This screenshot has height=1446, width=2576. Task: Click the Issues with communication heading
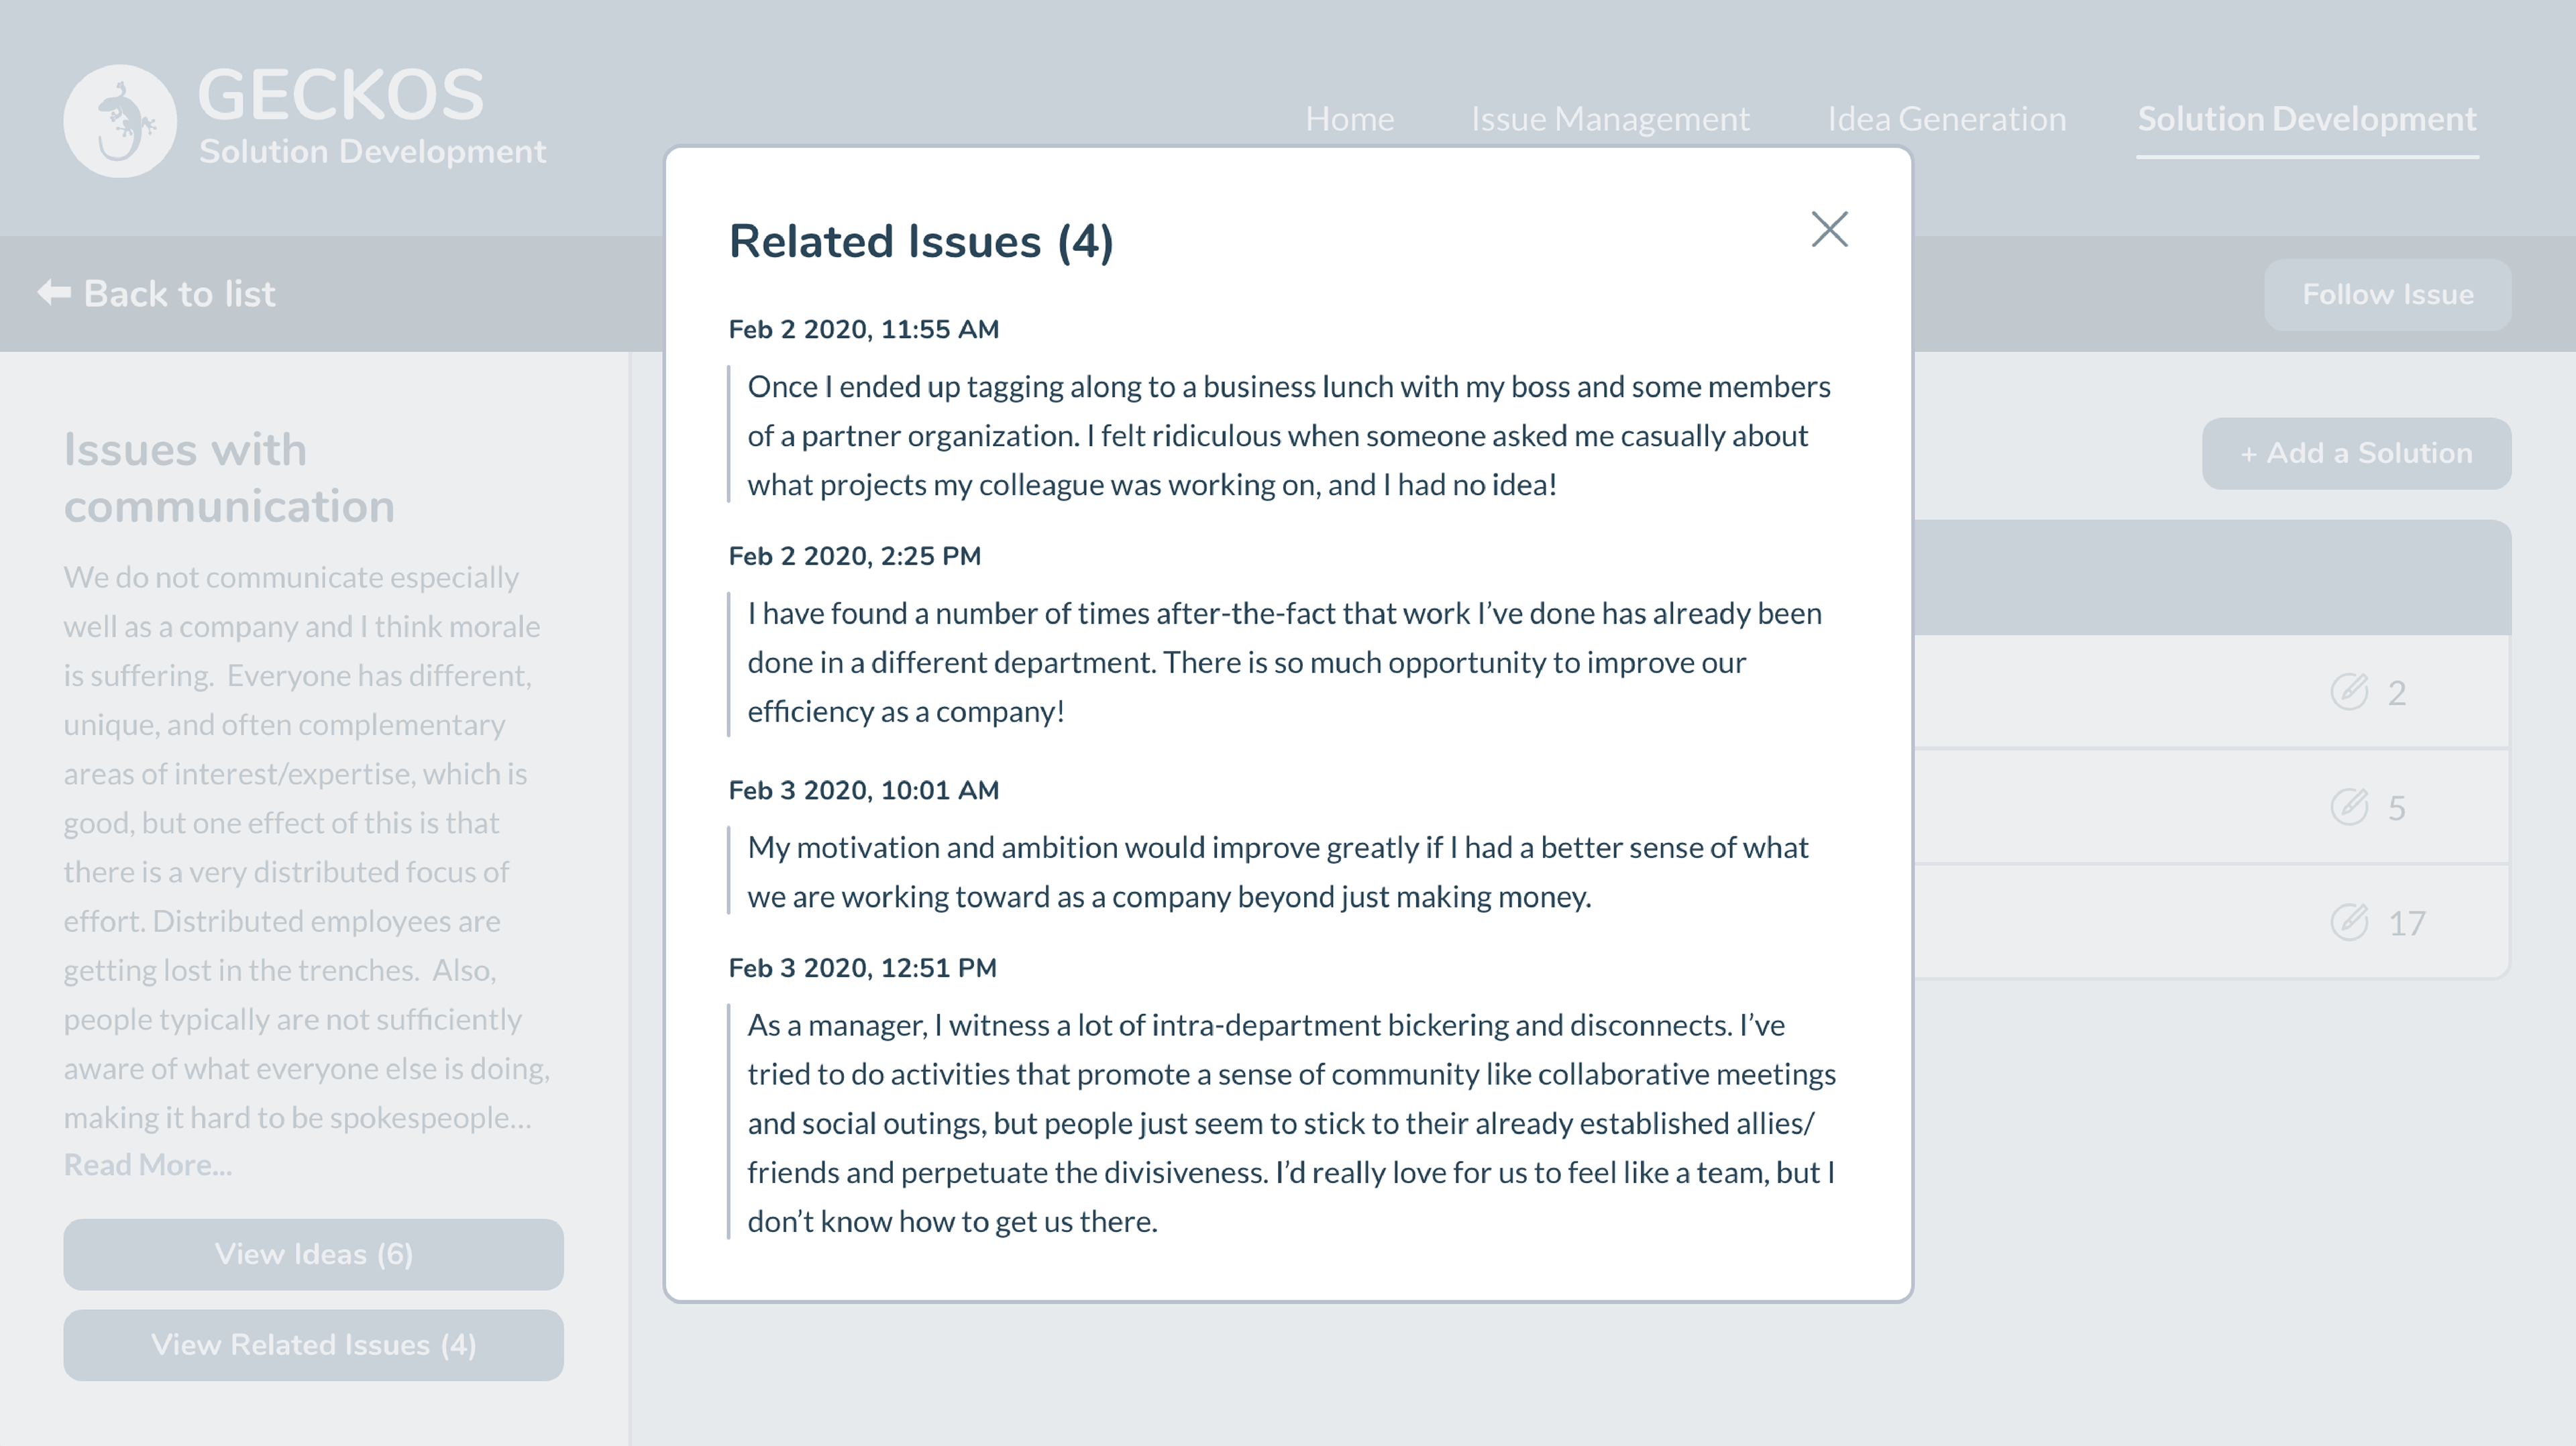coord(229,478)
